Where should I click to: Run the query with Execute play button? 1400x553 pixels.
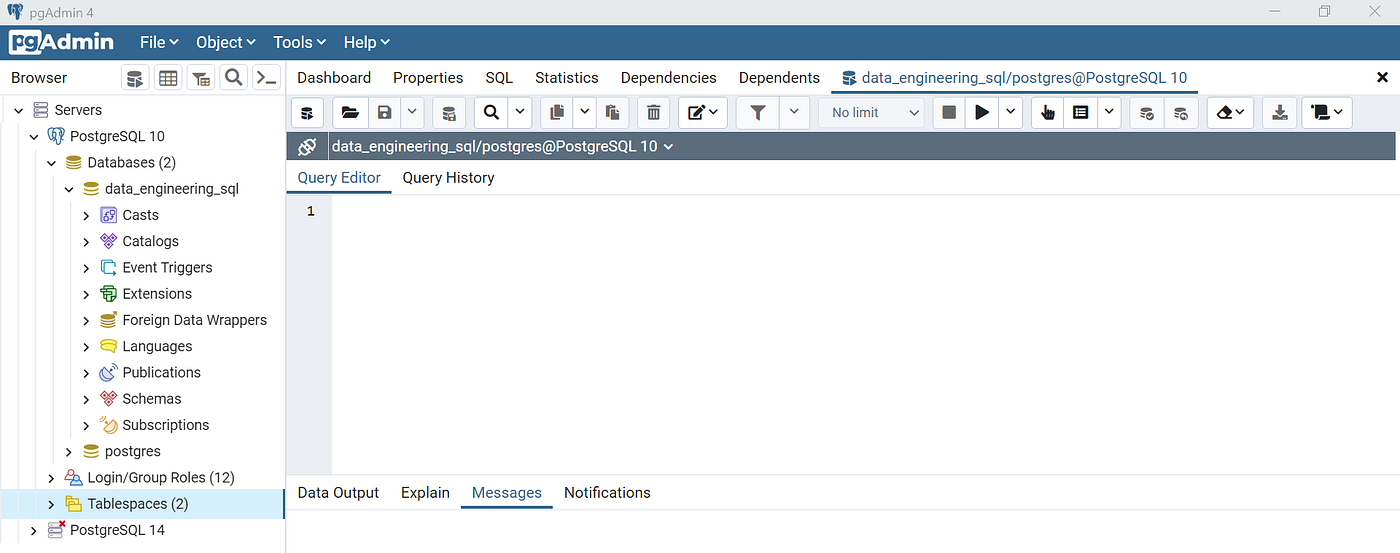982,113
